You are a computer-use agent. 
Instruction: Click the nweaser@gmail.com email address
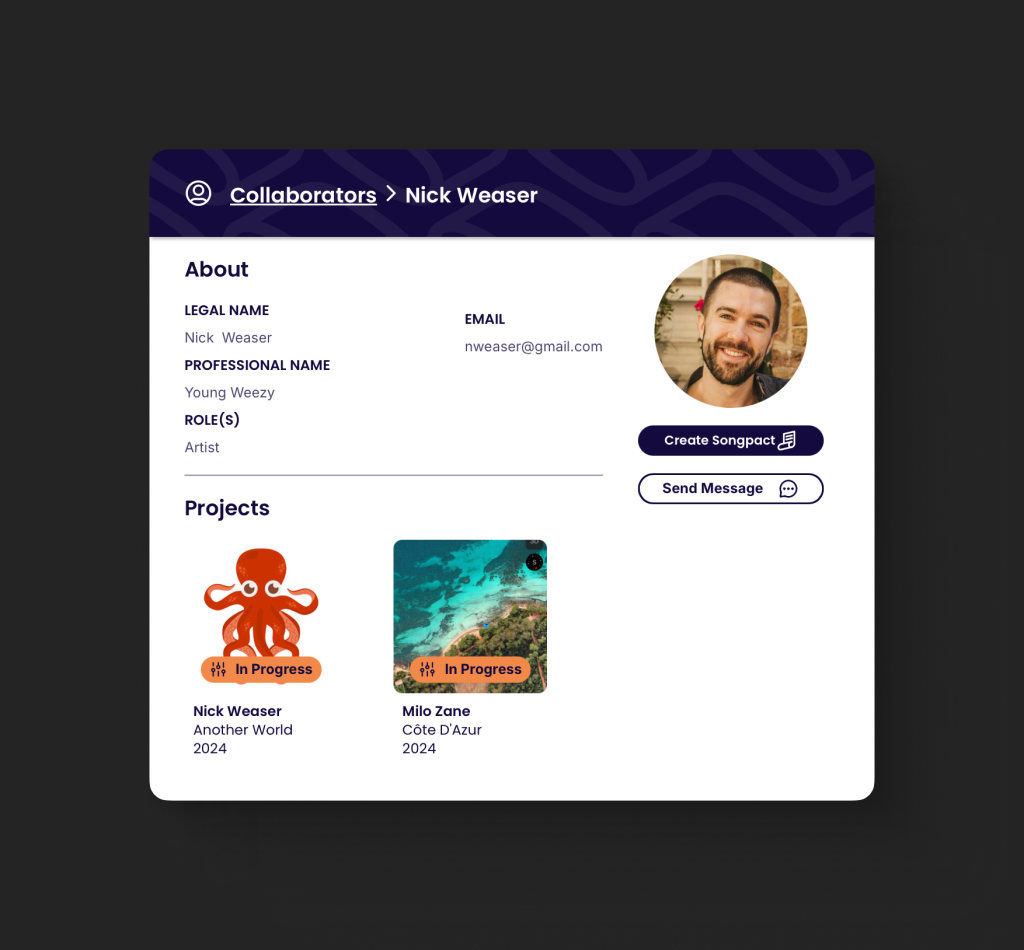(533, 347)
